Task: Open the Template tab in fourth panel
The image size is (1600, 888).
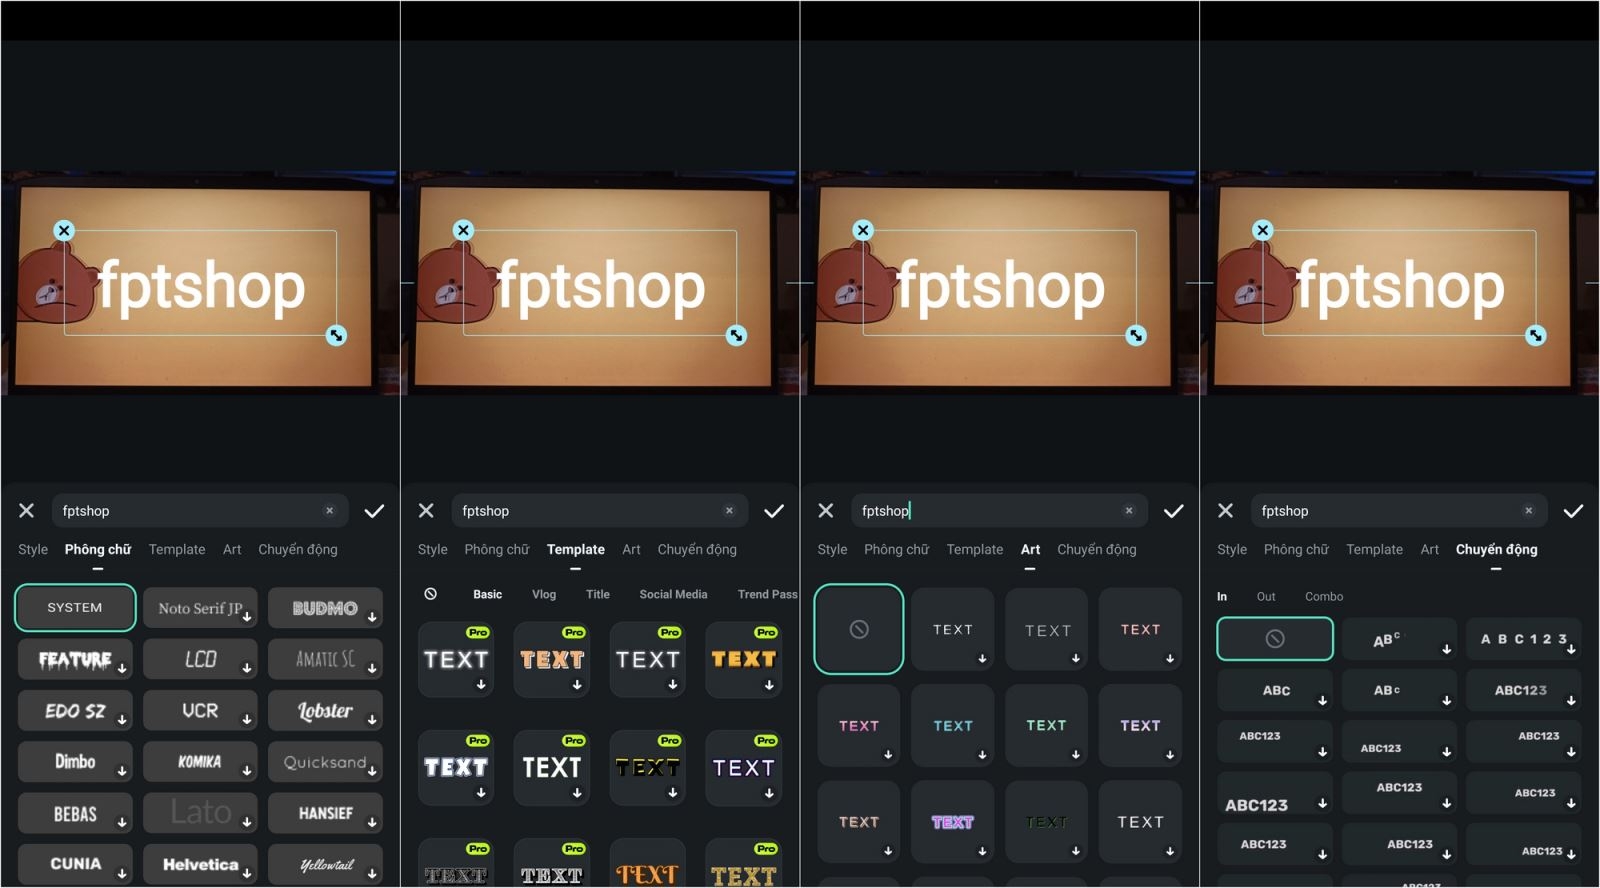Action: coord(1375,550)
